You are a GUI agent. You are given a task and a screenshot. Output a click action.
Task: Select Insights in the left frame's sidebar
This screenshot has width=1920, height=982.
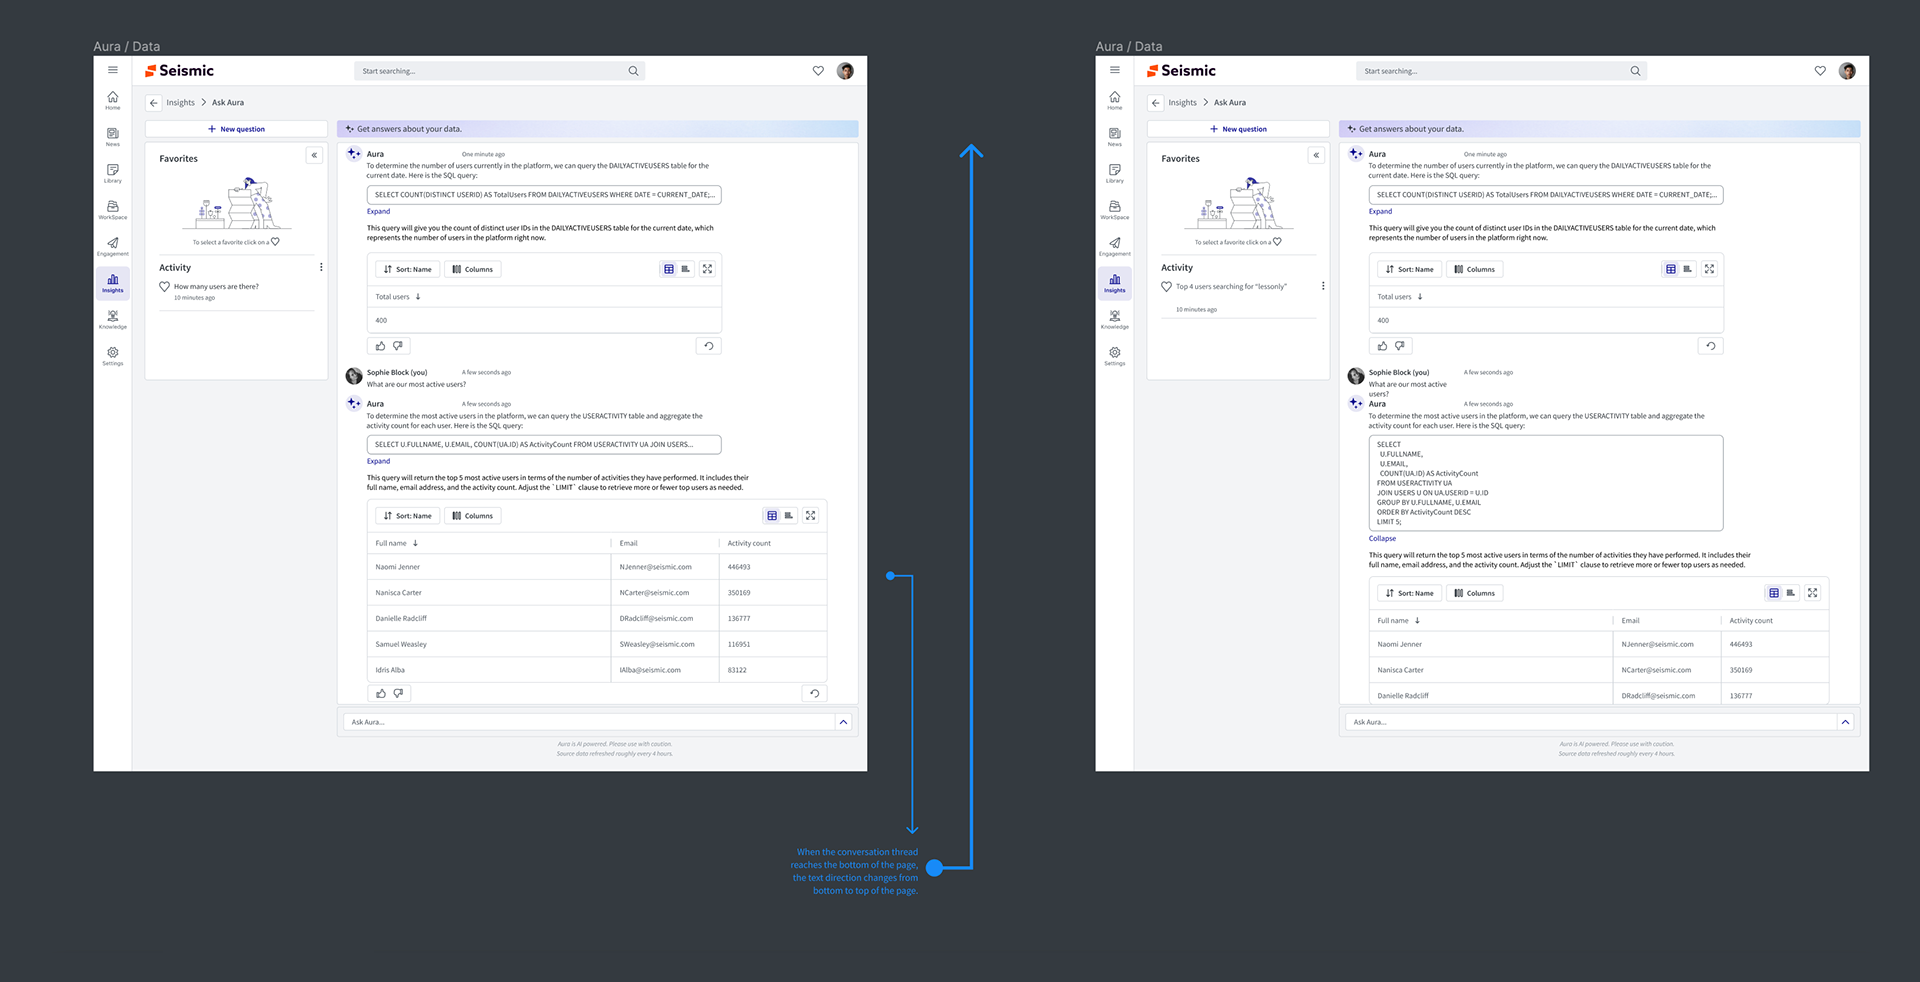pos(113,283)
